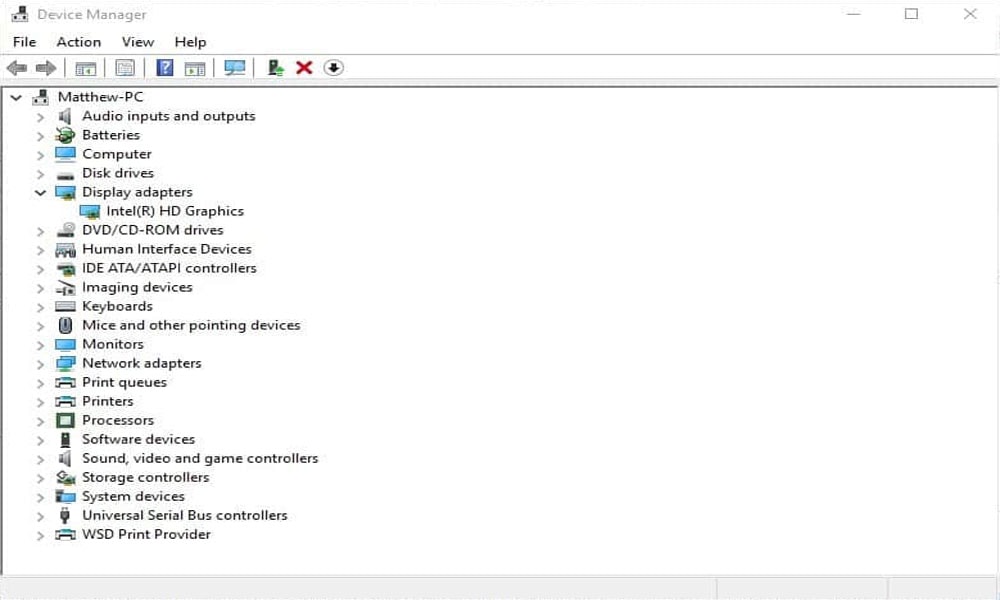Open the Help menu

[x=190, y=41]
